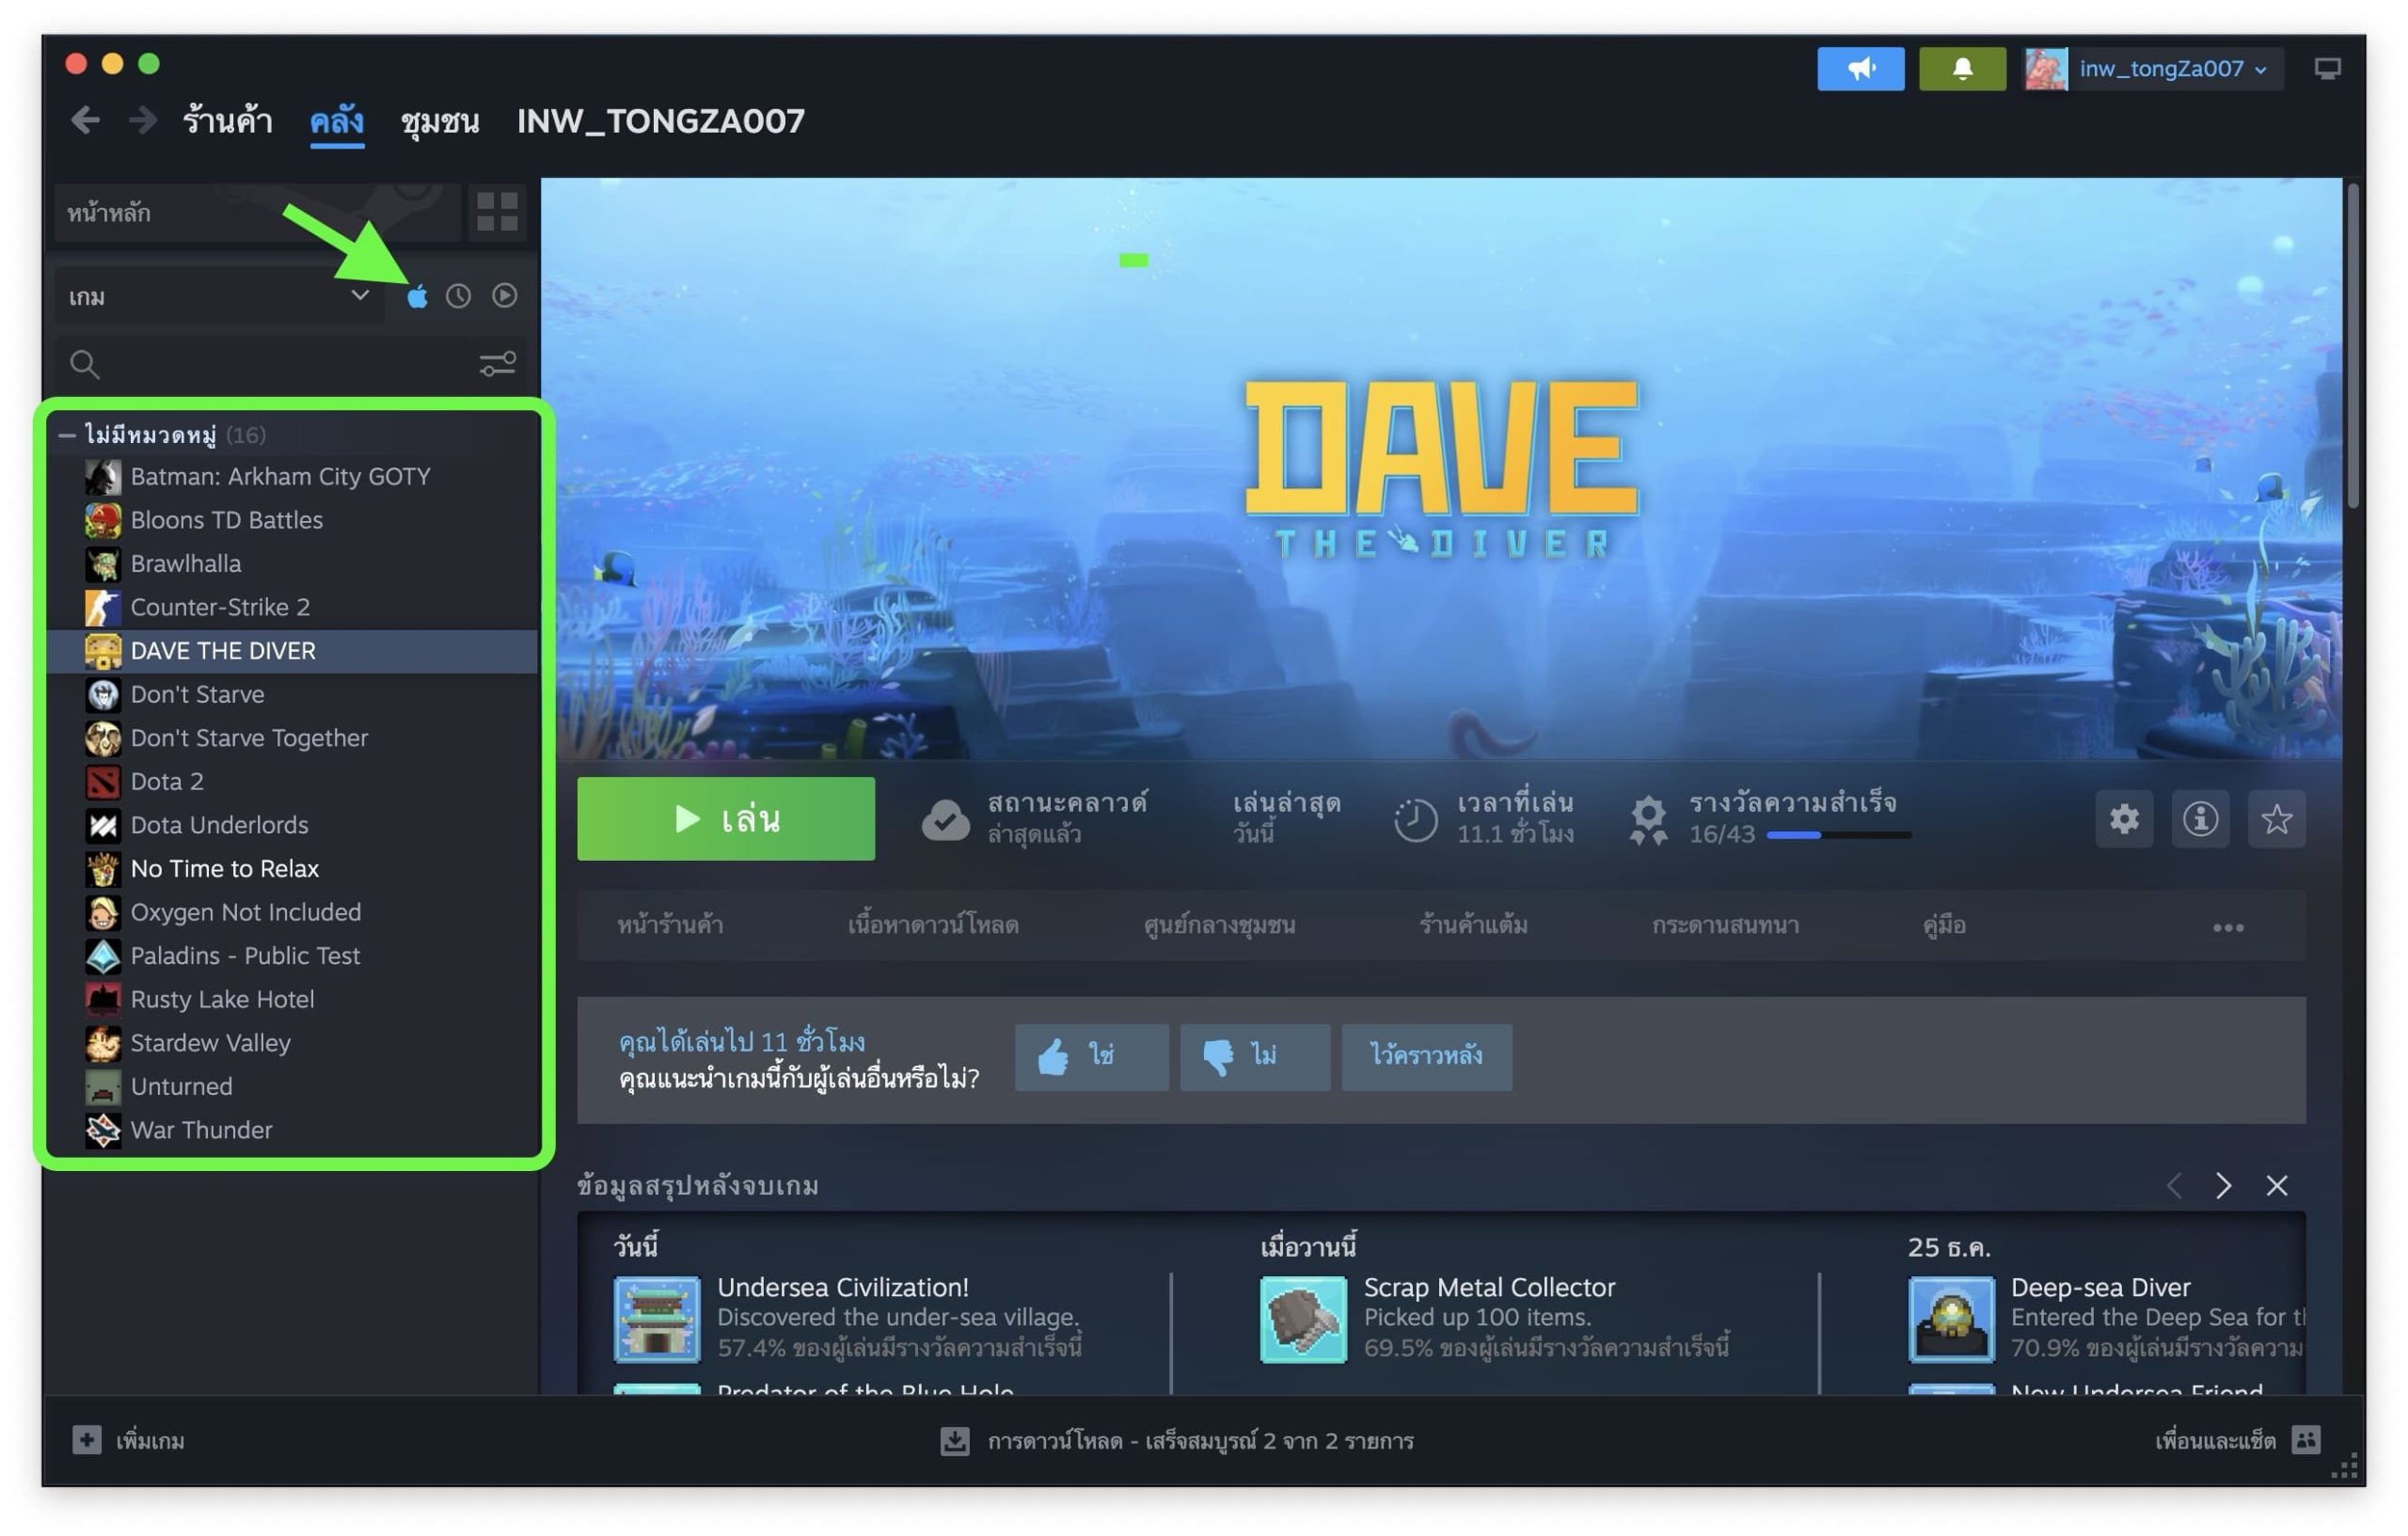Open the ชุมชน community tab

coord(439,121)
